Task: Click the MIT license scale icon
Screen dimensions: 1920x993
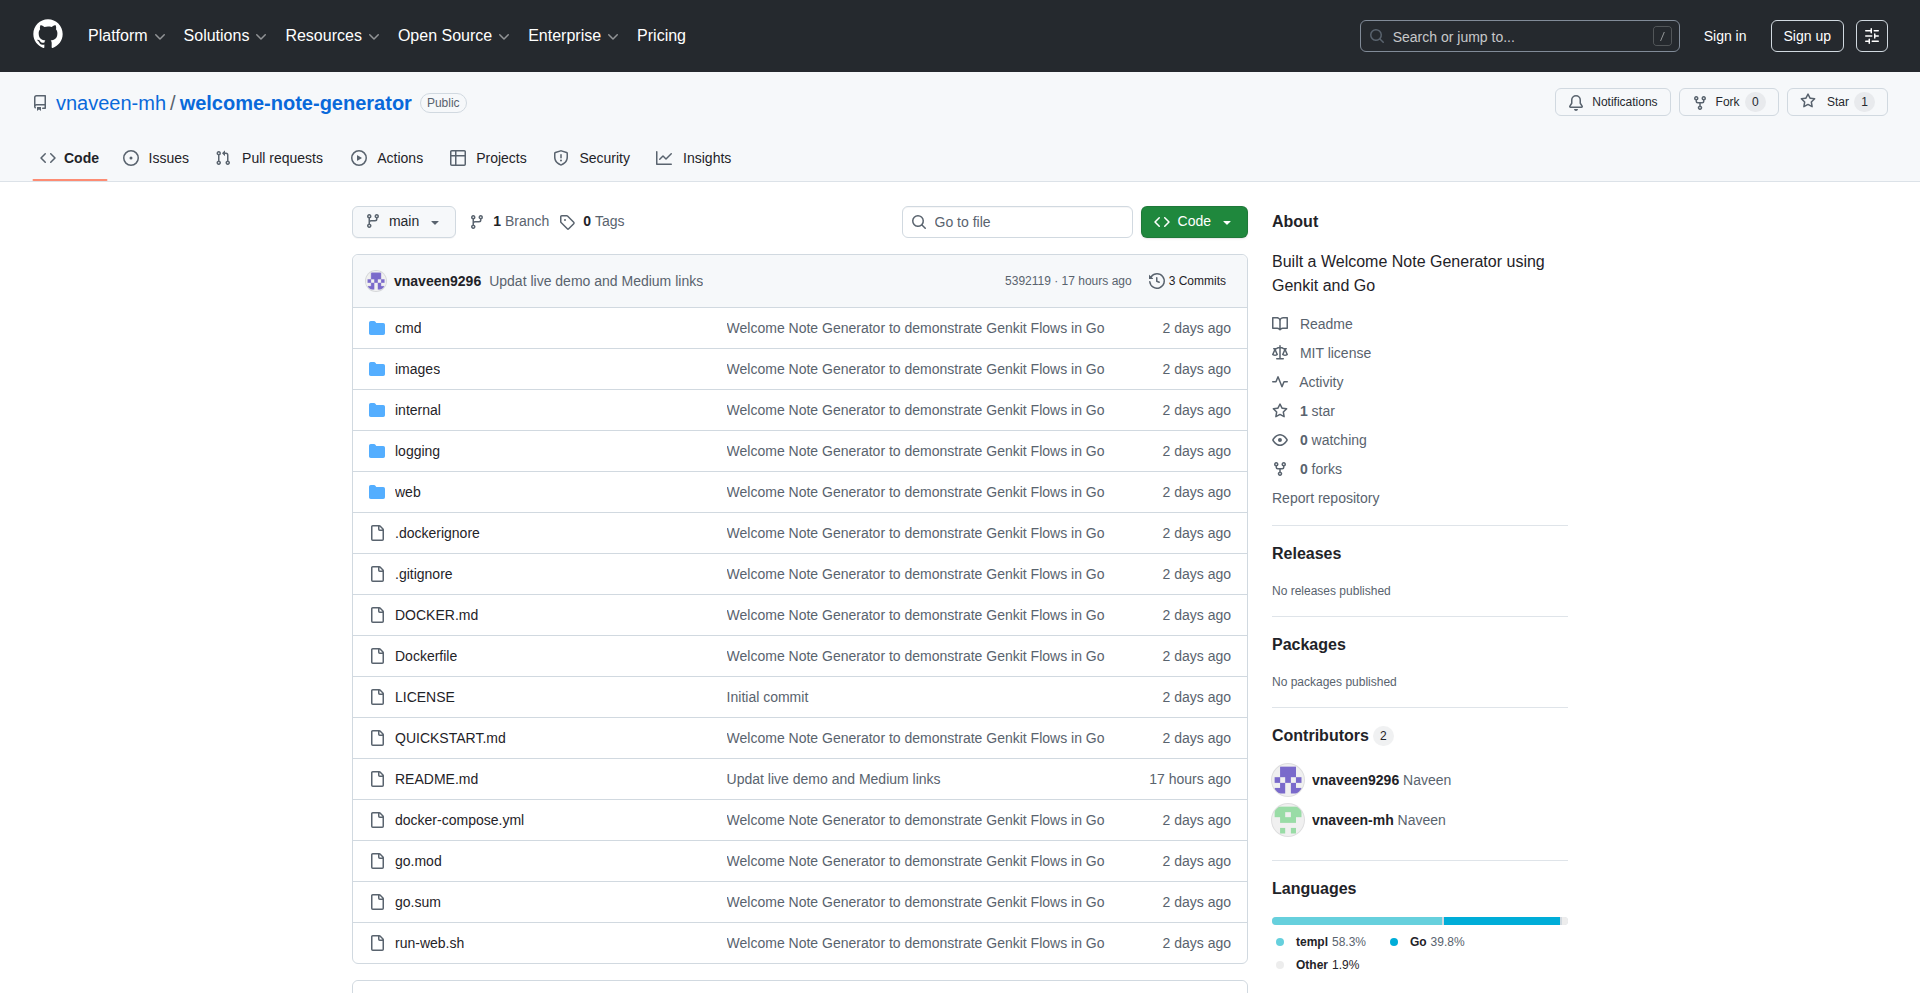Action: coord(1280,353)
